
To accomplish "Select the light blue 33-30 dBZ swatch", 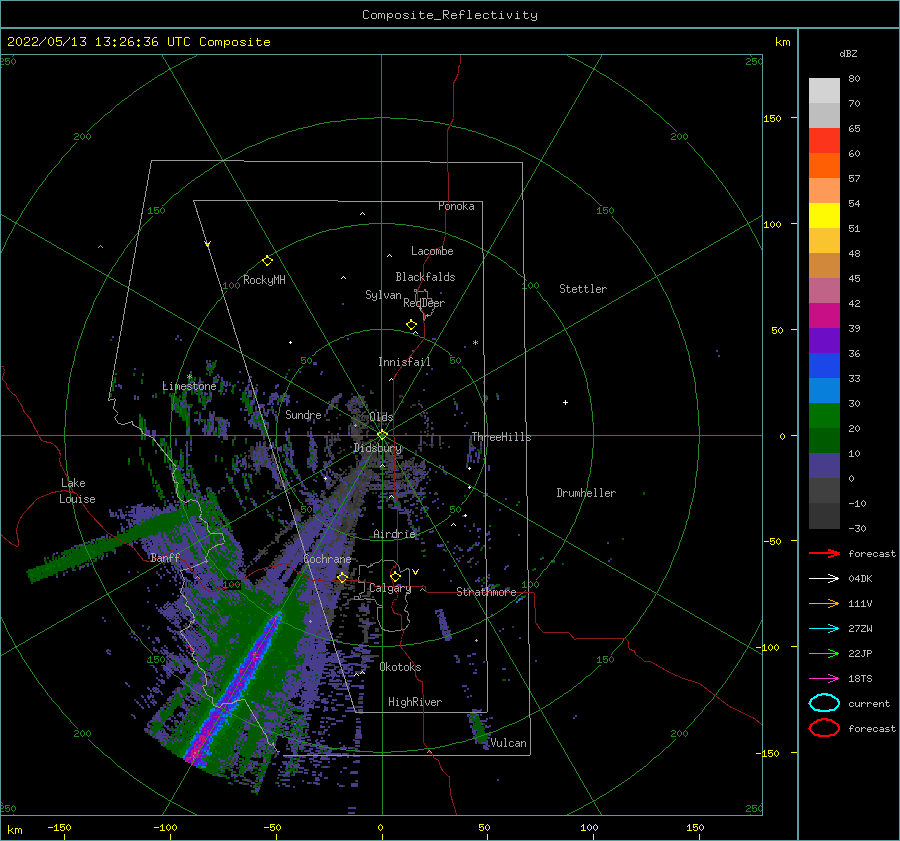I will coord(824,390).
